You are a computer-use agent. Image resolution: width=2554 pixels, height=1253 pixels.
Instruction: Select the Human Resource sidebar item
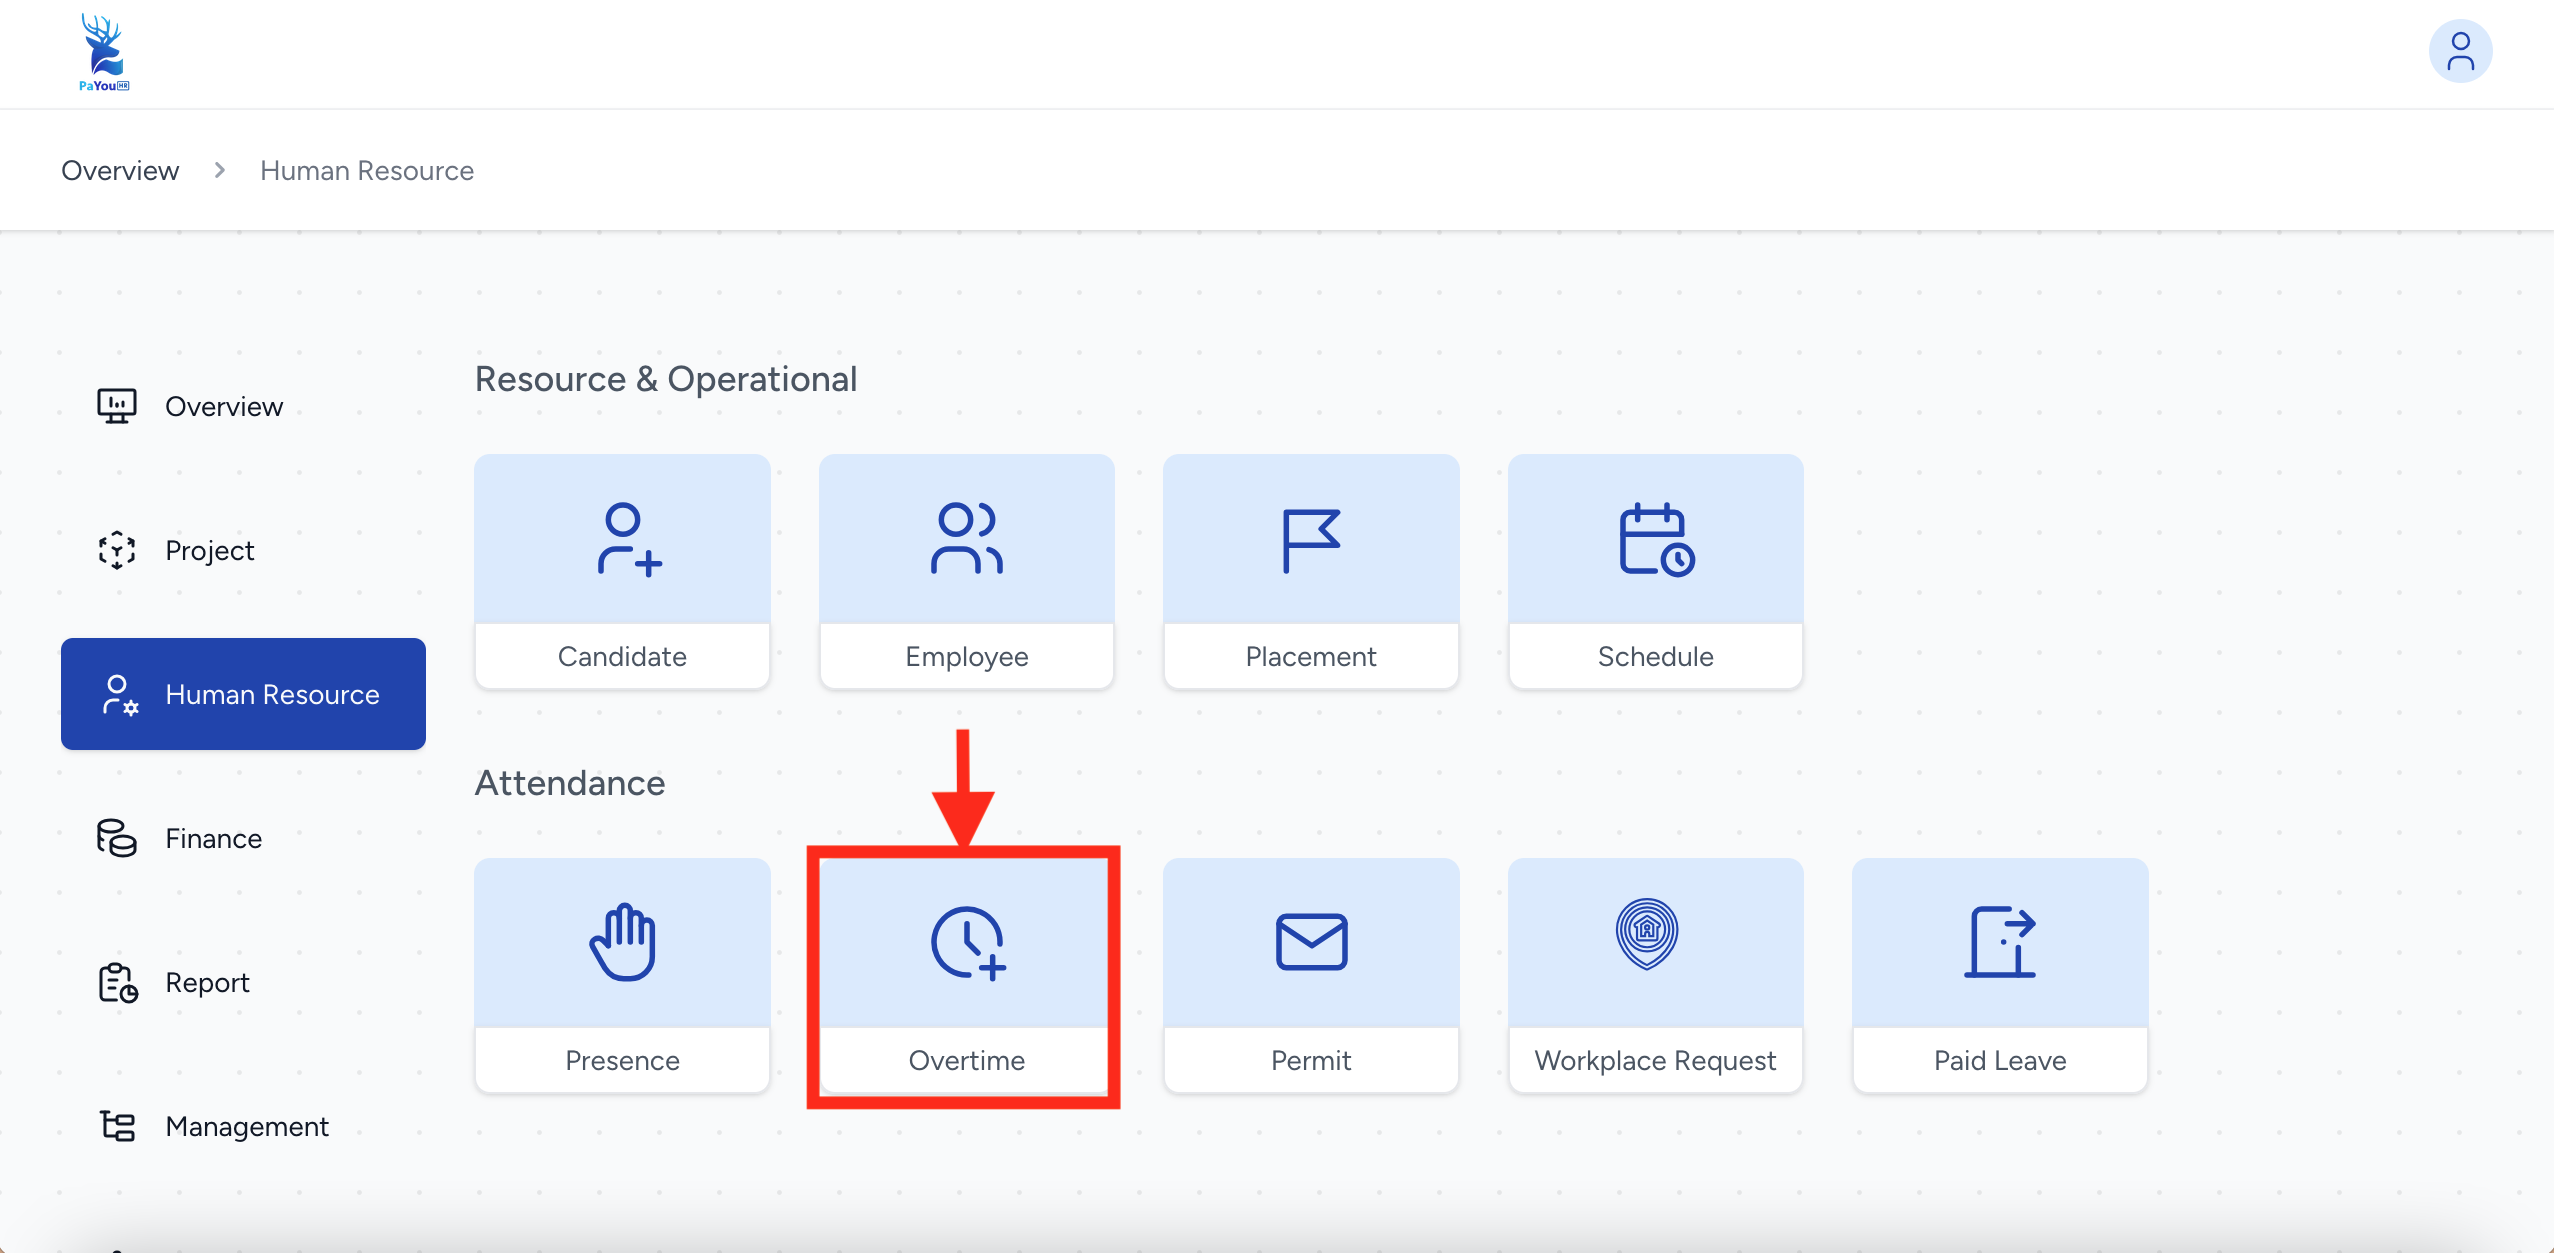pyautogui.click(x=243, y=694)
